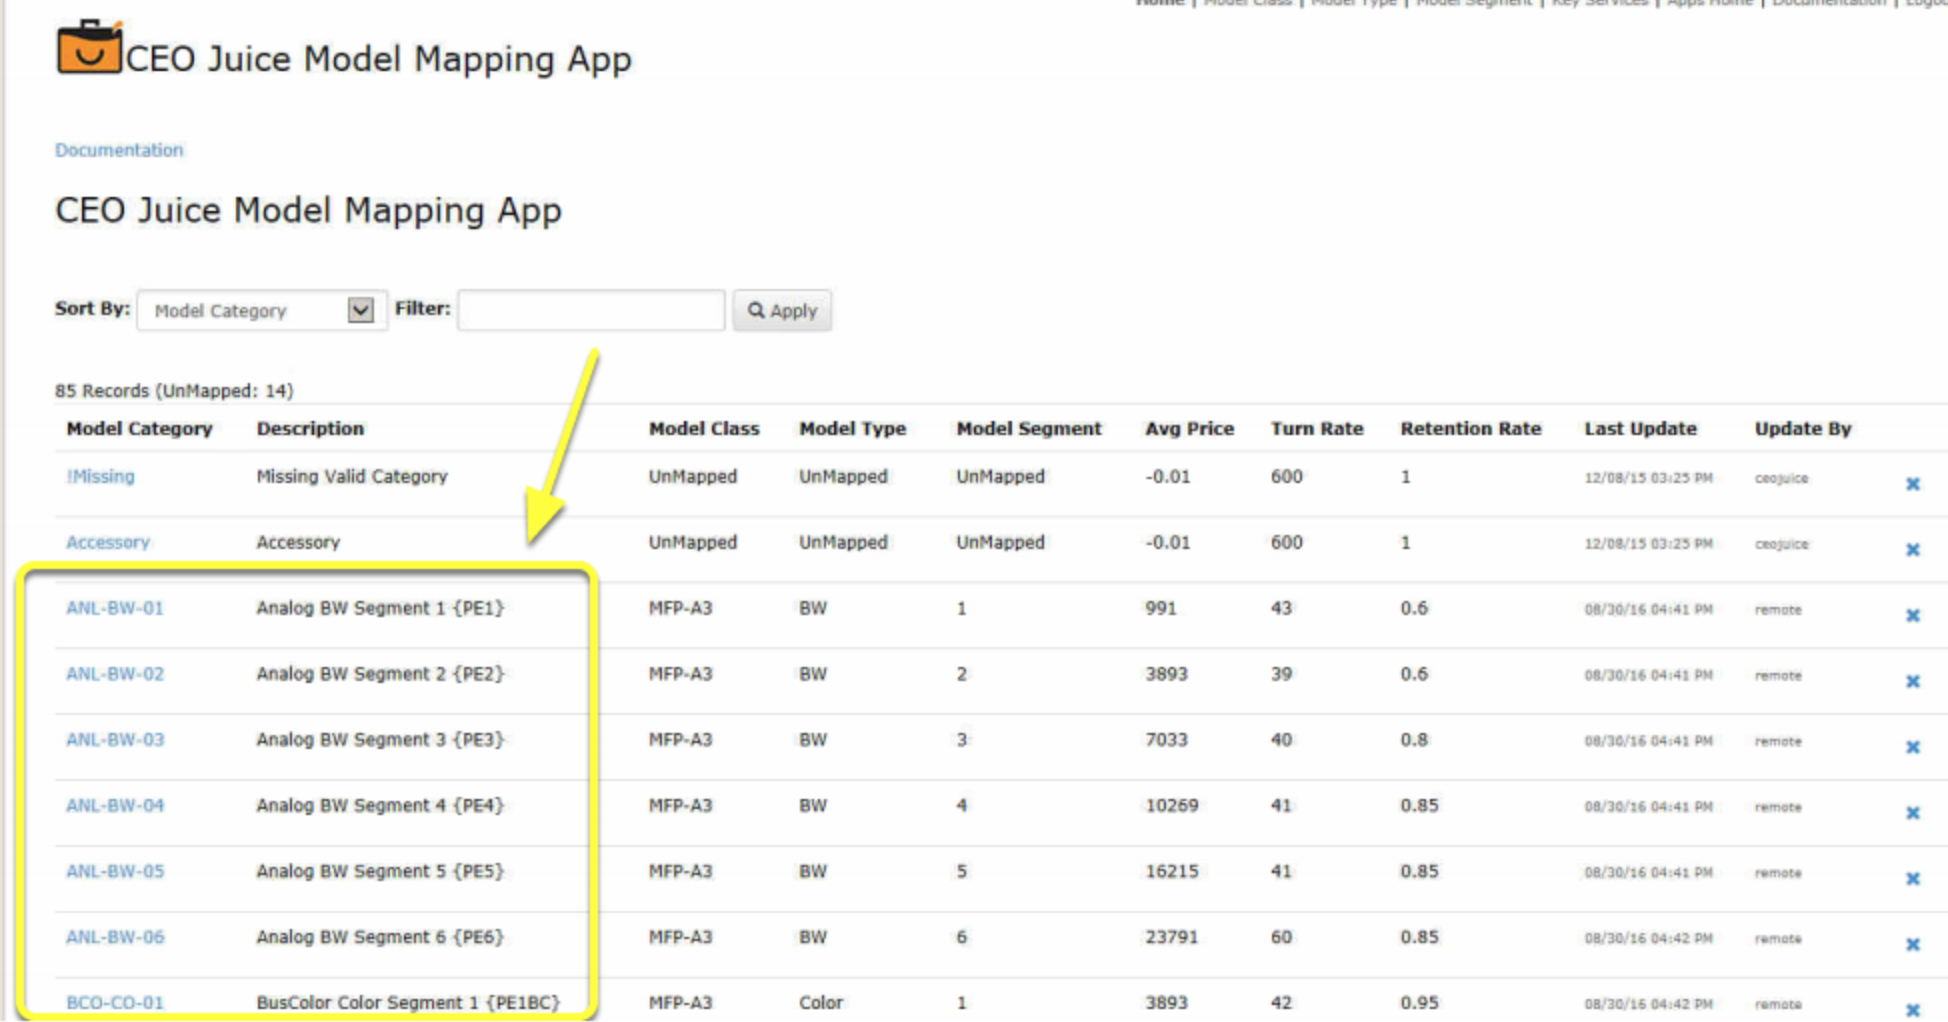
Task: Click the Turn Rate column header
Action: click(x=1317, y=429)
